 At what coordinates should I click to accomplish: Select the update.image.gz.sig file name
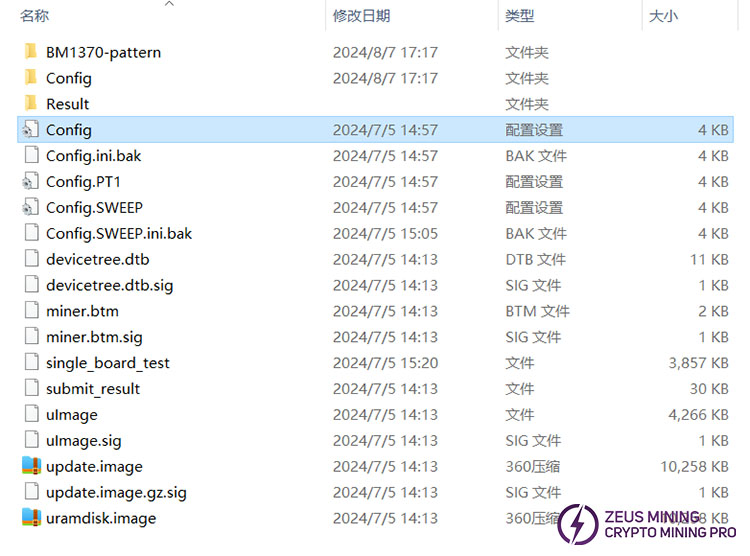click(x=116, y=492)
